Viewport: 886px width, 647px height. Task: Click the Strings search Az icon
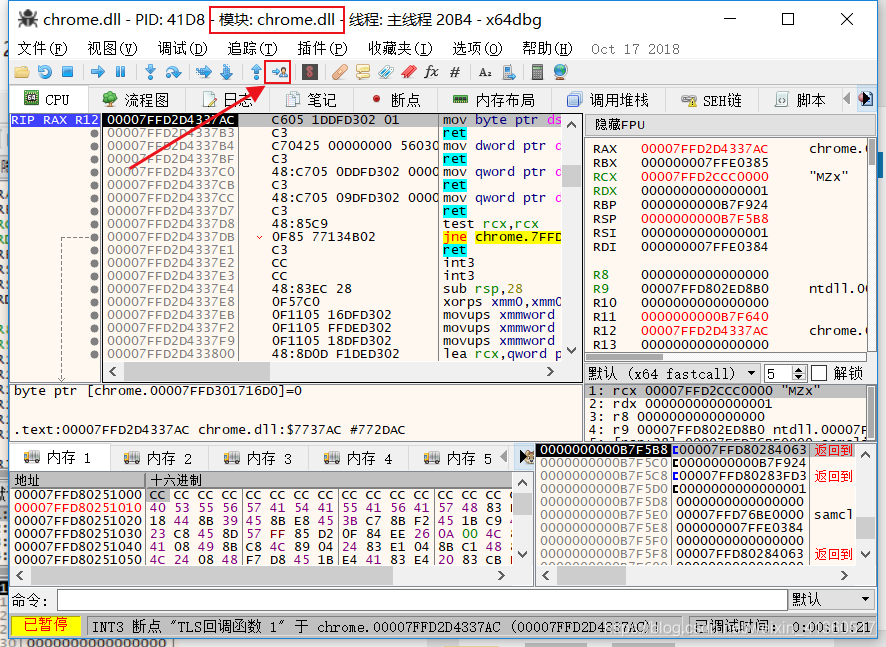(x=485, y=72)
